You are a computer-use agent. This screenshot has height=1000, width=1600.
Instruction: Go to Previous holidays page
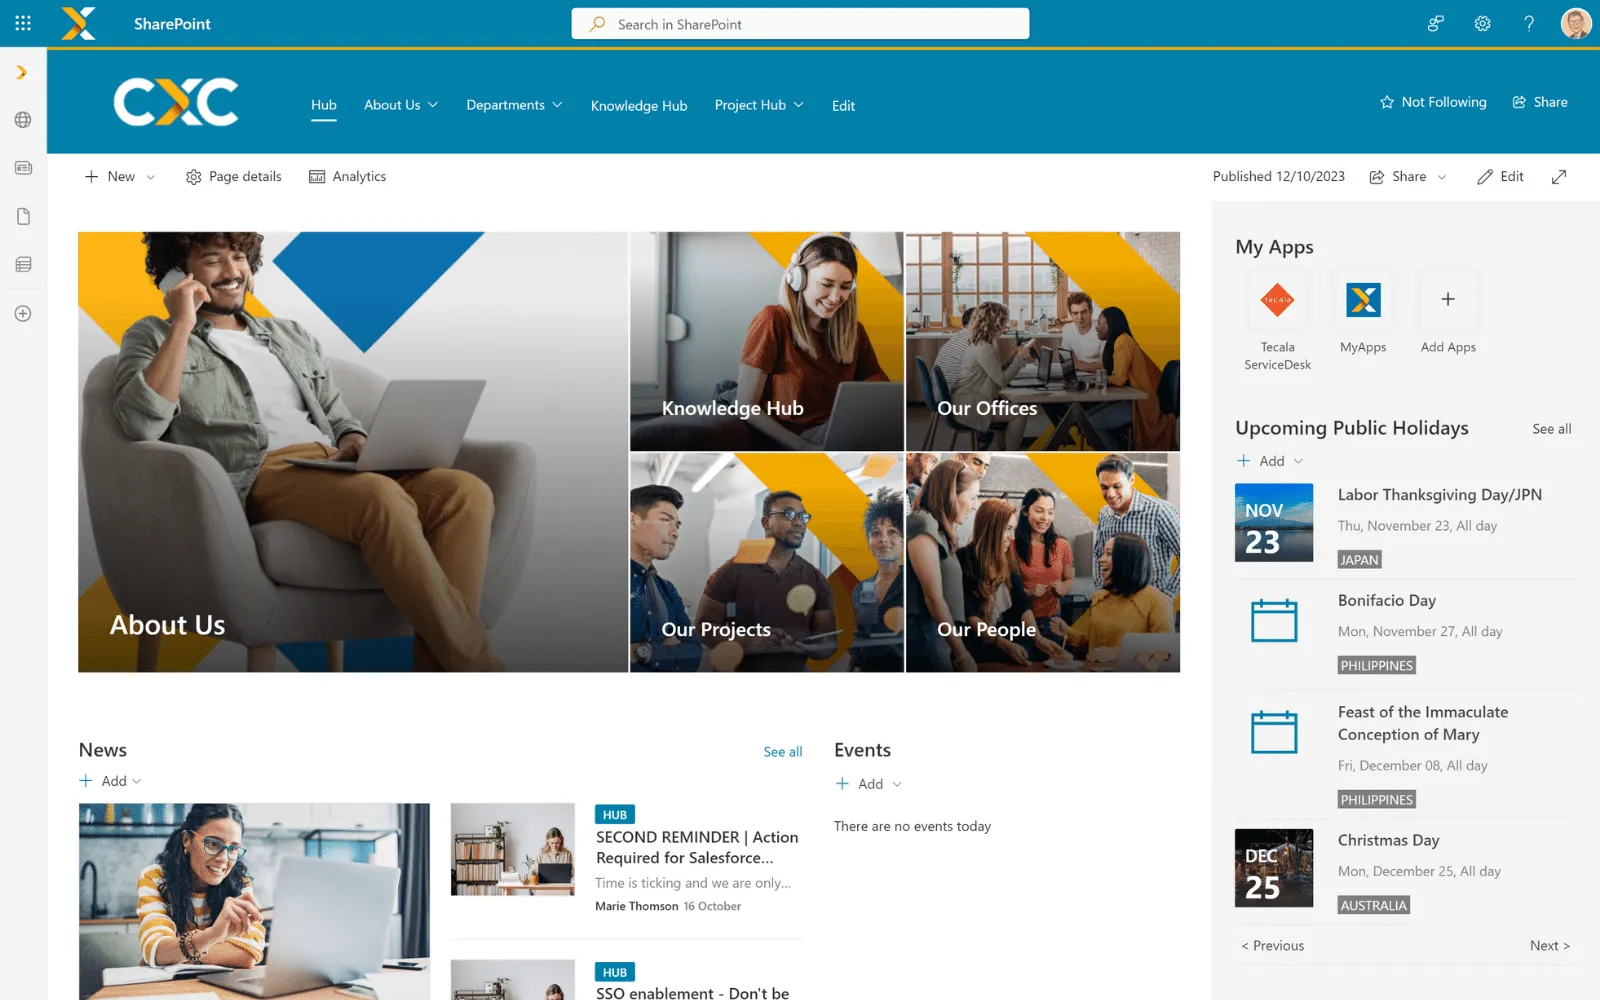tap(1273, 945)
